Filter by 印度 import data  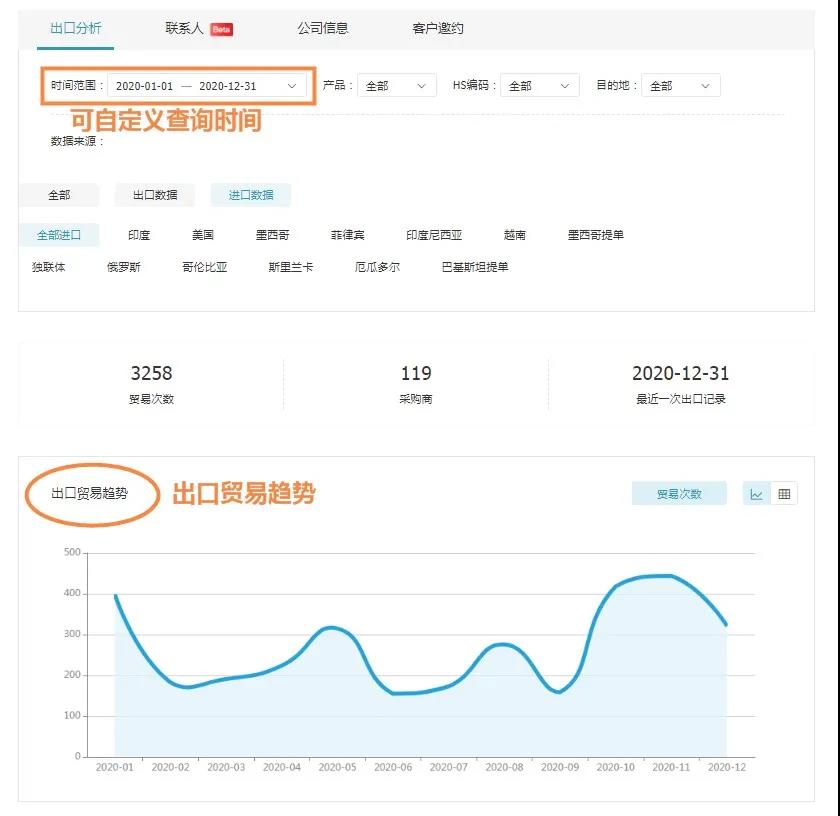(x=139, y=235)
